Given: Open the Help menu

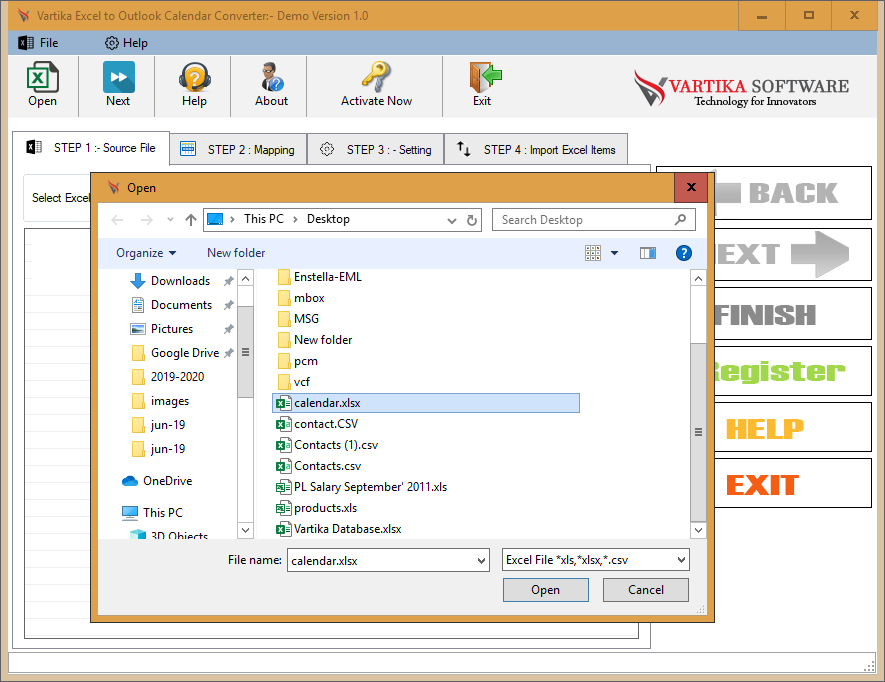Looking at the screenshot, I should [x=126, y=43].
